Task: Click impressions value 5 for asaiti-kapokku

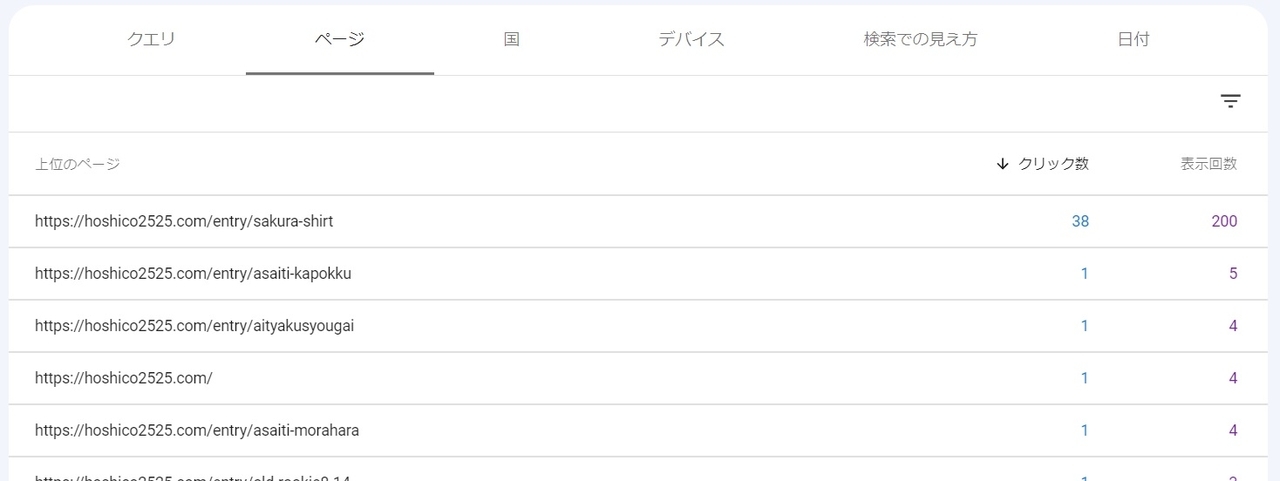Action: (x=1233, y=273)
